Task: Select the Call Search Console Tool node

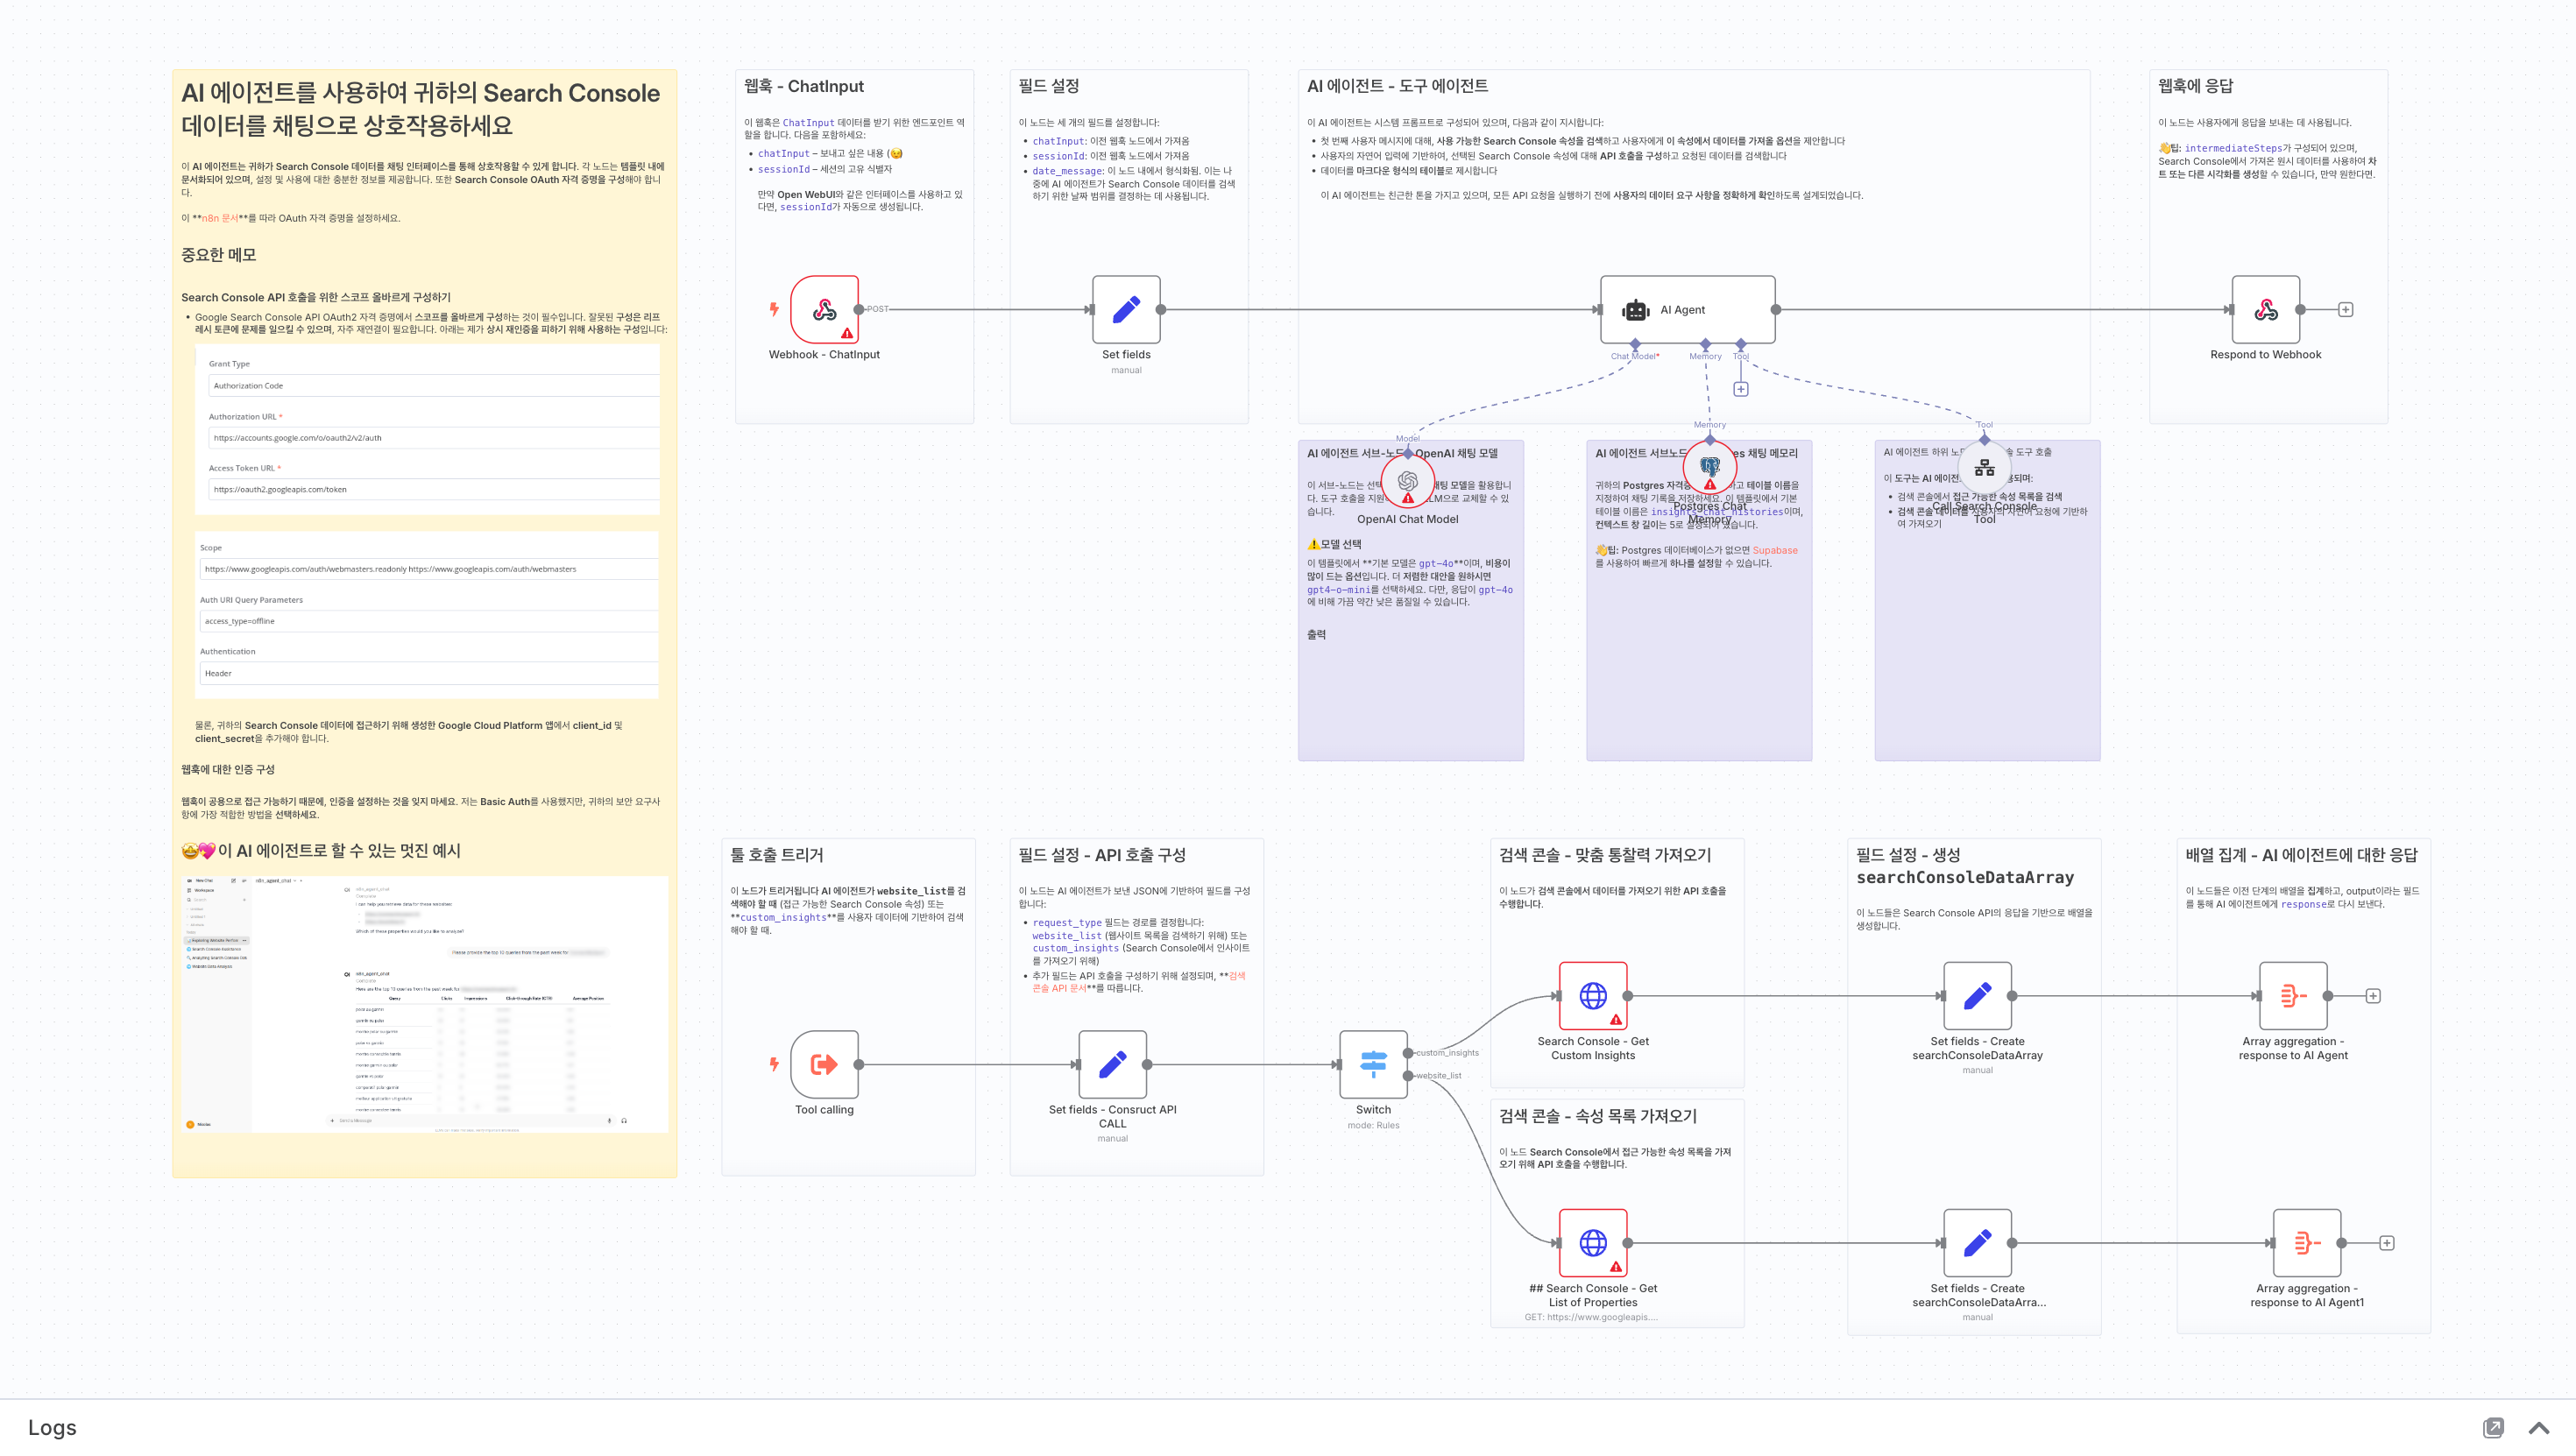Action: coord(1984,468)
